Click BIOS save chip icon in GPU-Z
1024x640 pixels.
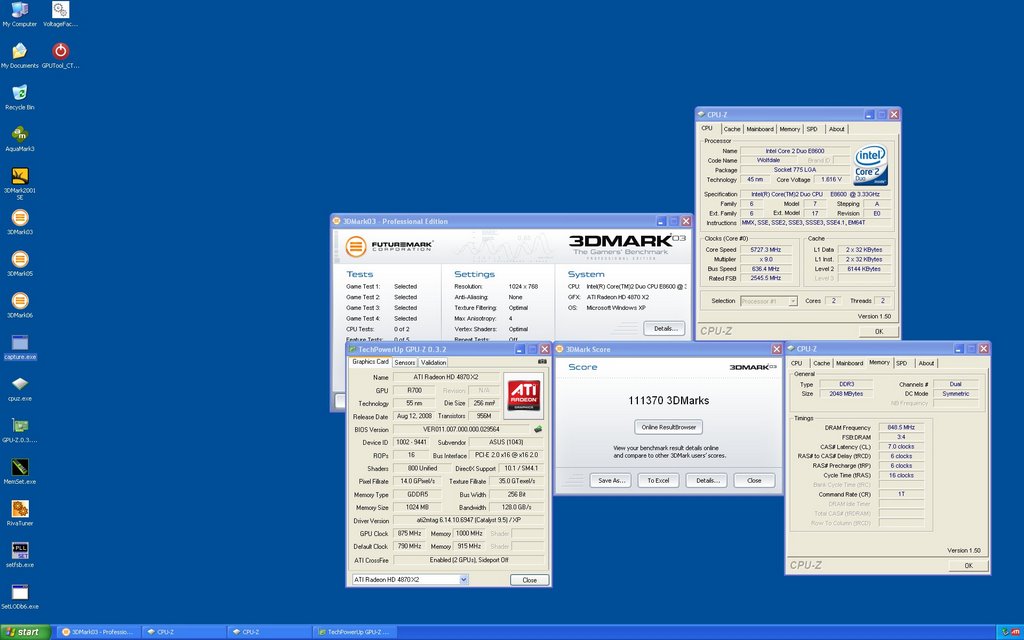pos(537,429)
